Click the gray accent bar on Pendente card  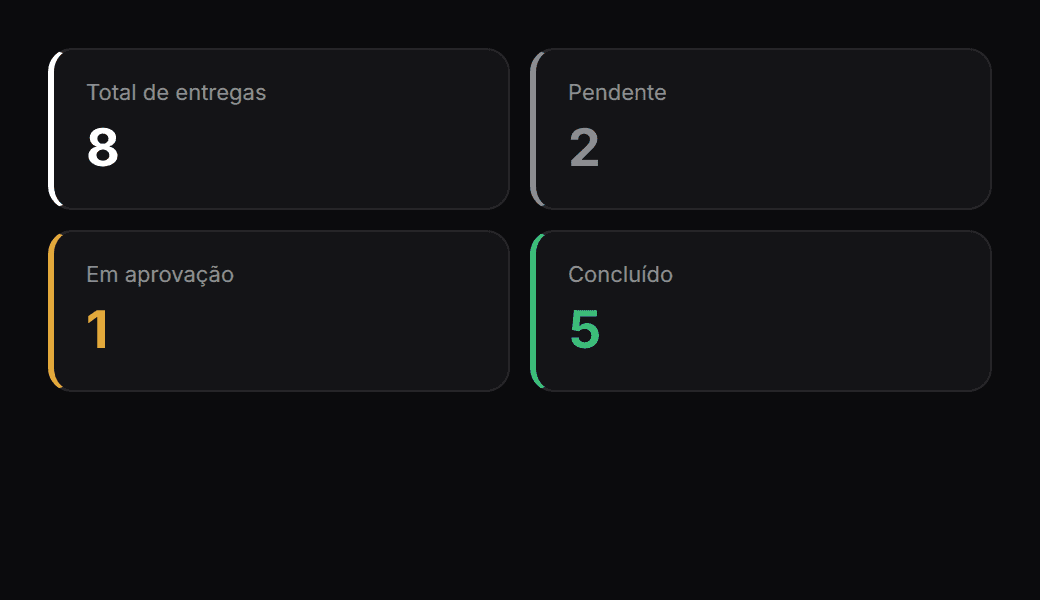click(x=533, y=129)
